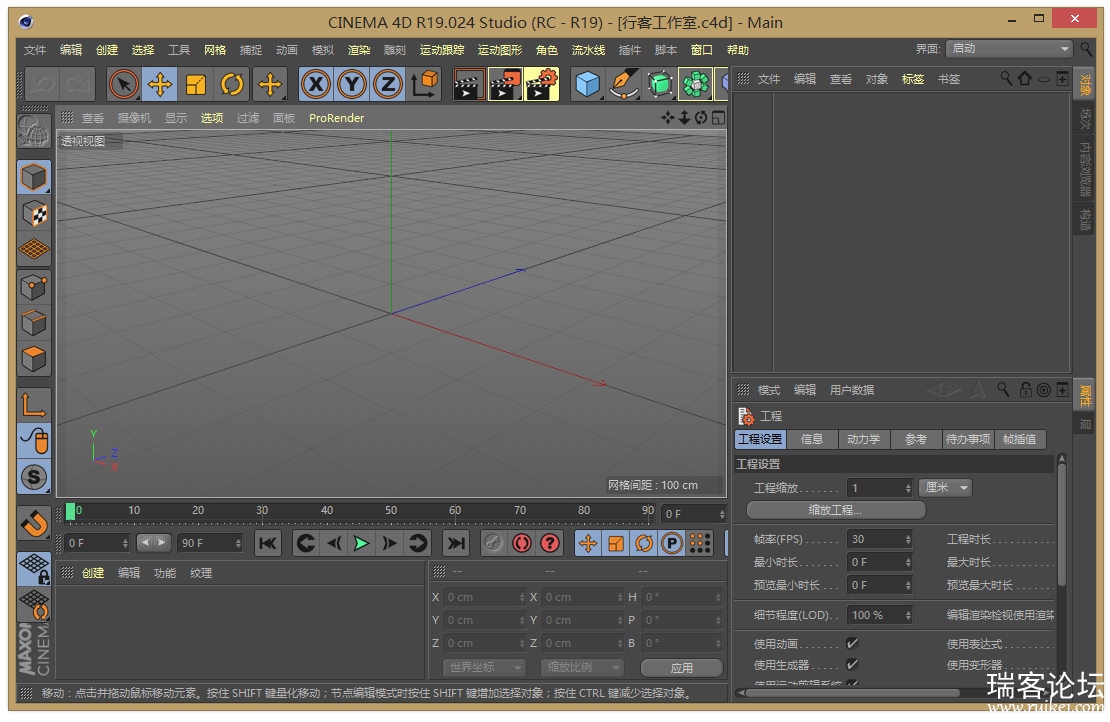1110x722 pixels.
Task: Click frame 50 on the timeline ruler
Action: [x=391, y=512]
